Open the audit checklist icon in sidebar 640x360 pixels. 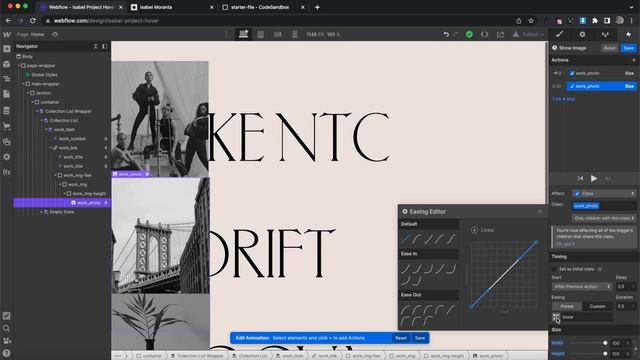(x=7, y=316)
